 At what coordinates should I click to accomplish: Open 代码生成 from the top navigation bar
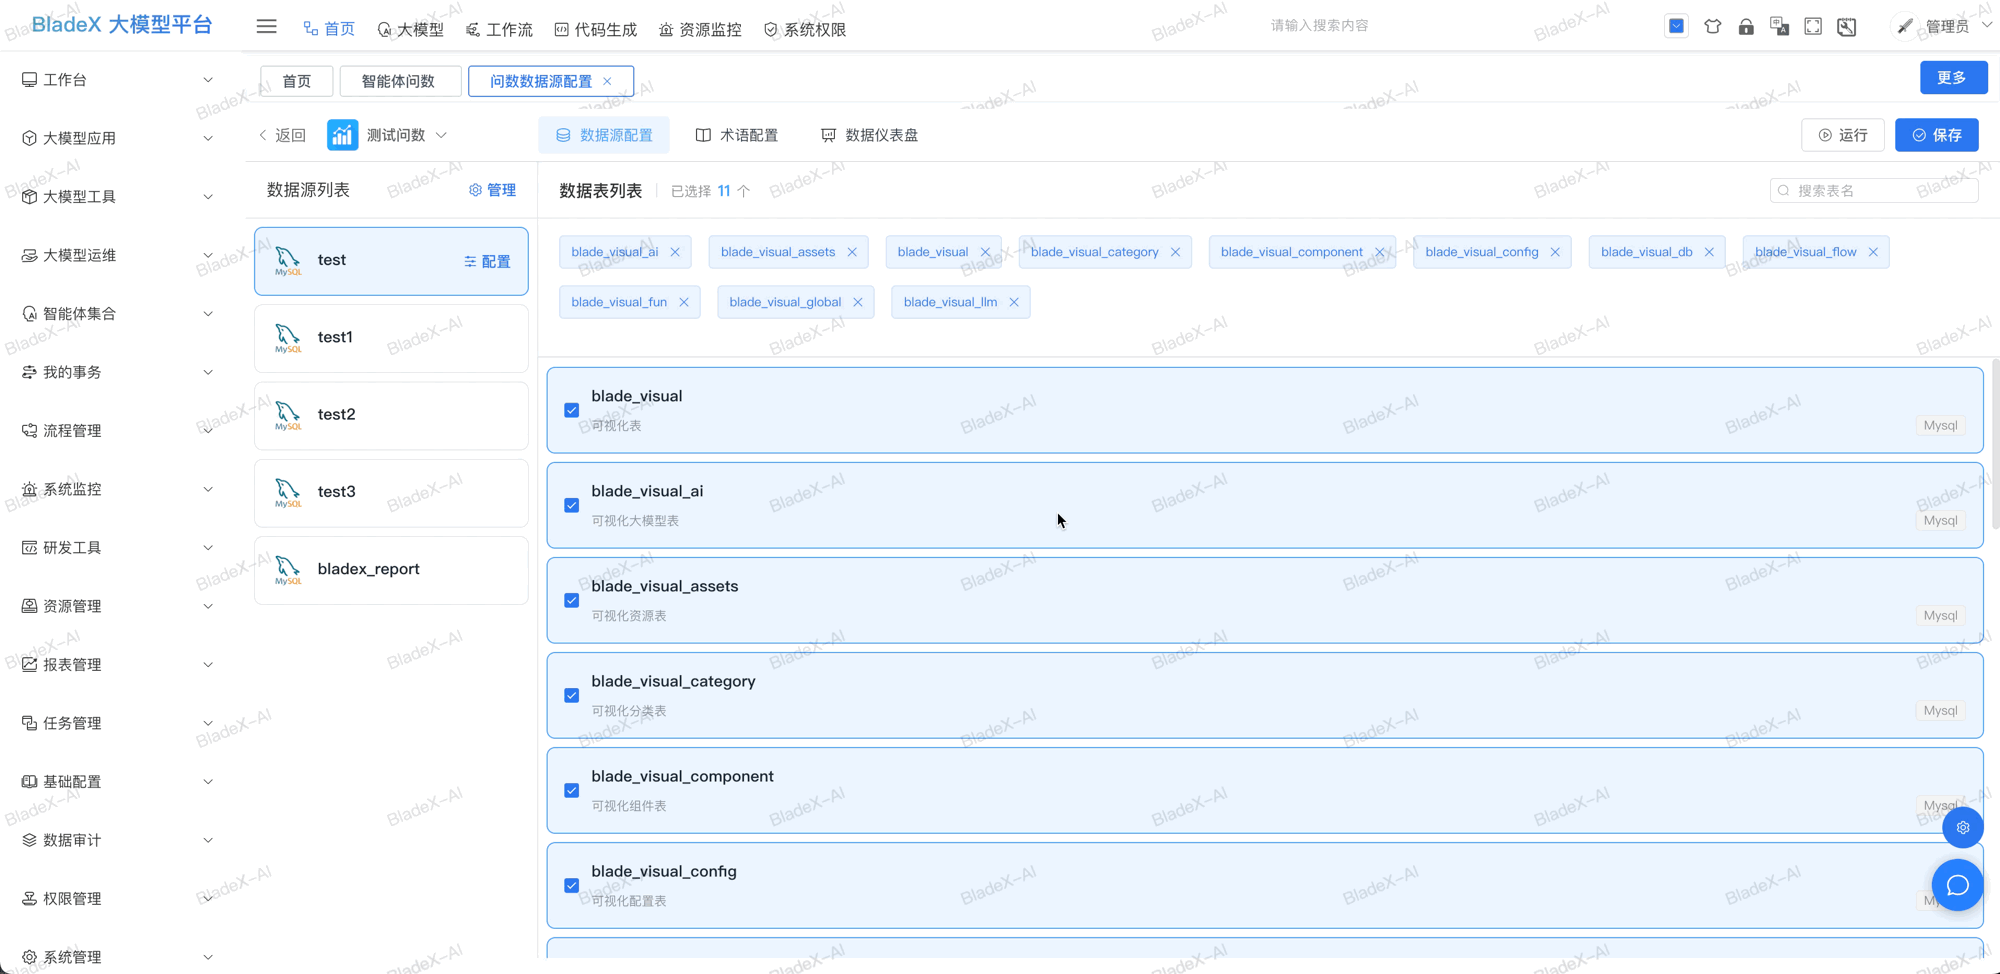(x=595, y=28)
